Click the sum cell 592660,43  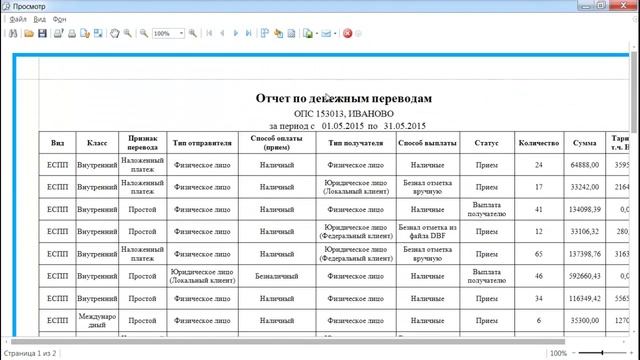click(584, 276)
